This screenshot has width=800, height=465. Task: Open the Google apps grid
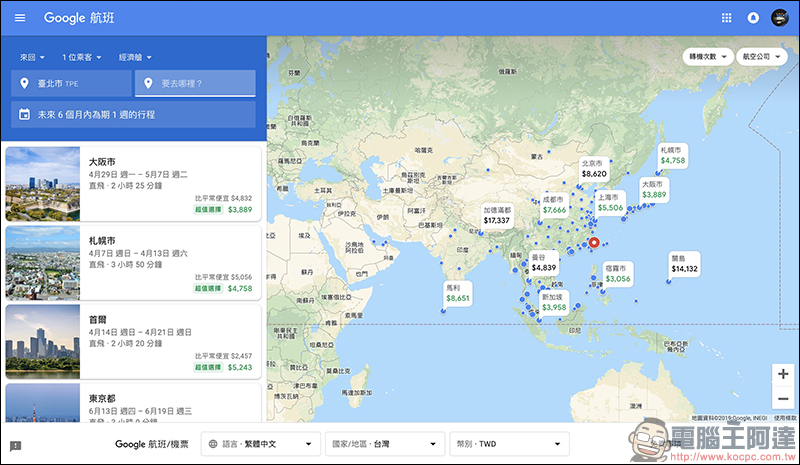[727, 18]
